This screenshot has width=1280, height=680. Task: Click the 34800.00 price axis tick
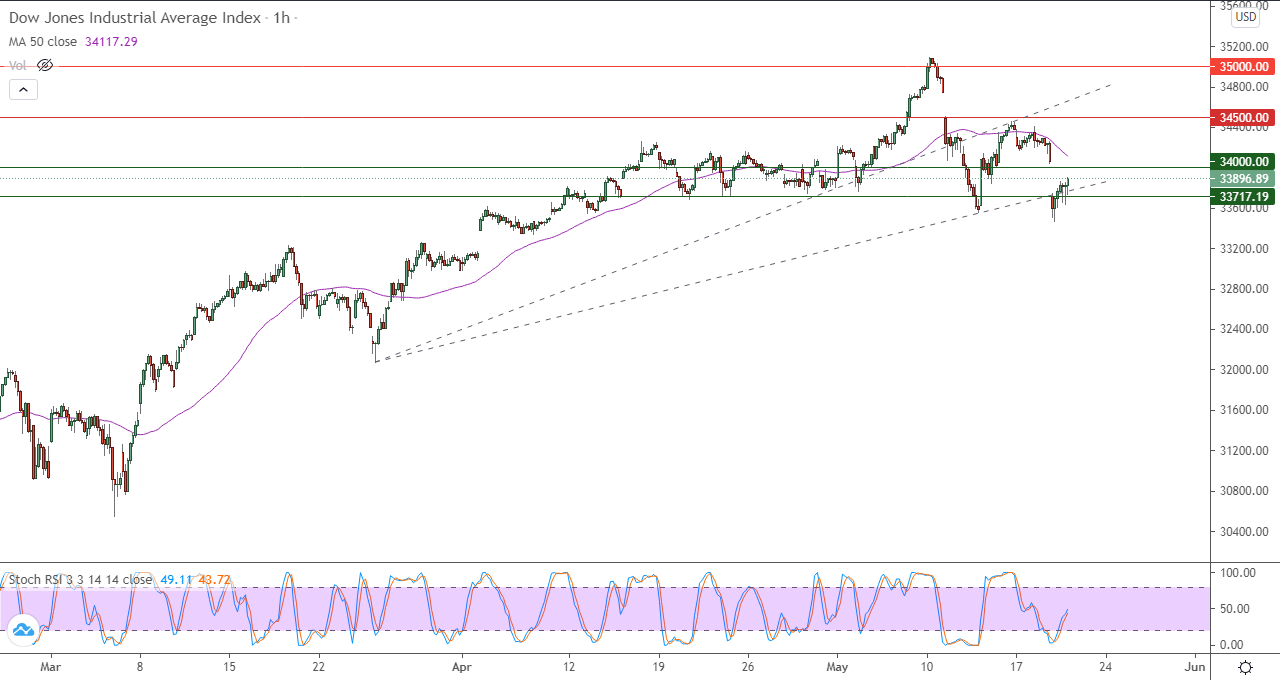tap(1243, 86)
